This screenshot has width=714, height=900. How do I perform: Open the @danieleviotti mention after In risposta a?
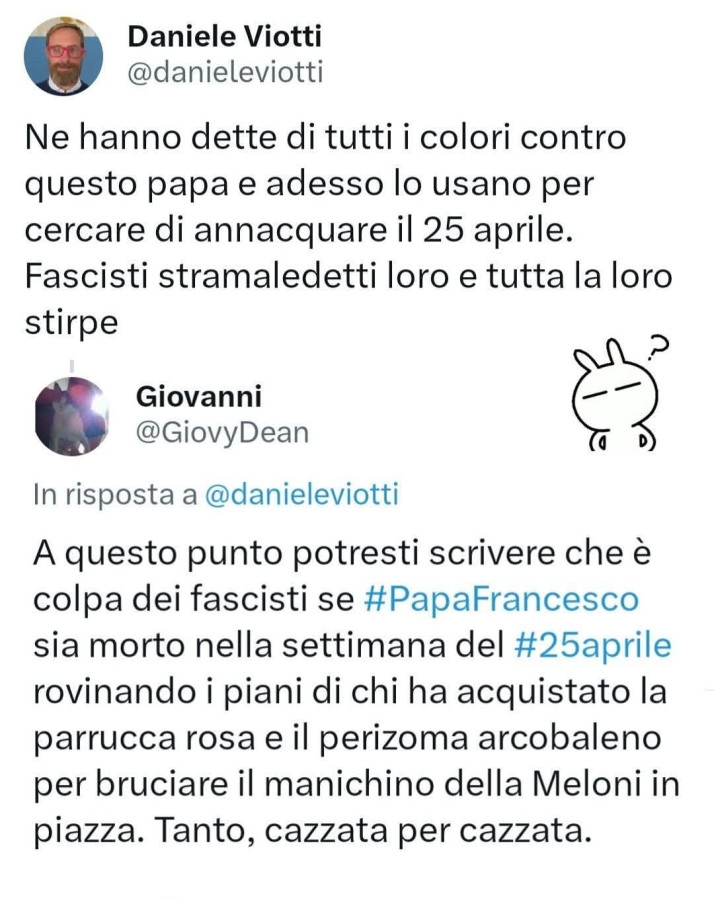[301, 495]
